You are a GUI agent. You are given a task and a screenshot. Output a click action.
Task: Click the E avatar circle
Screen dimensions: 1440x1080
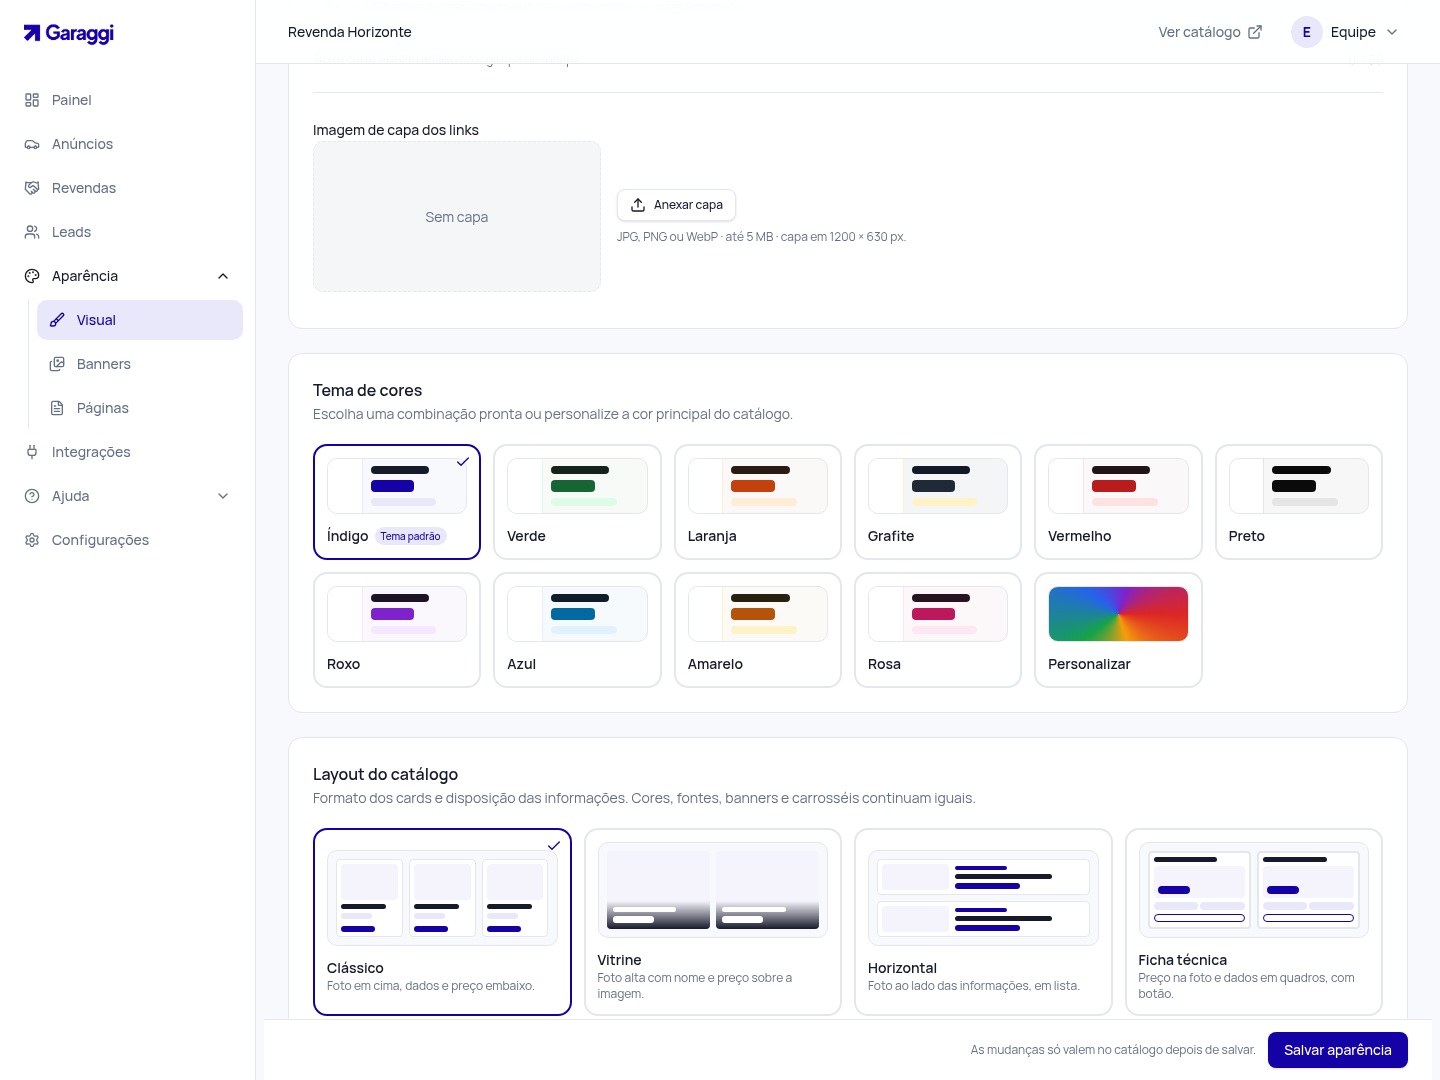1307,32
